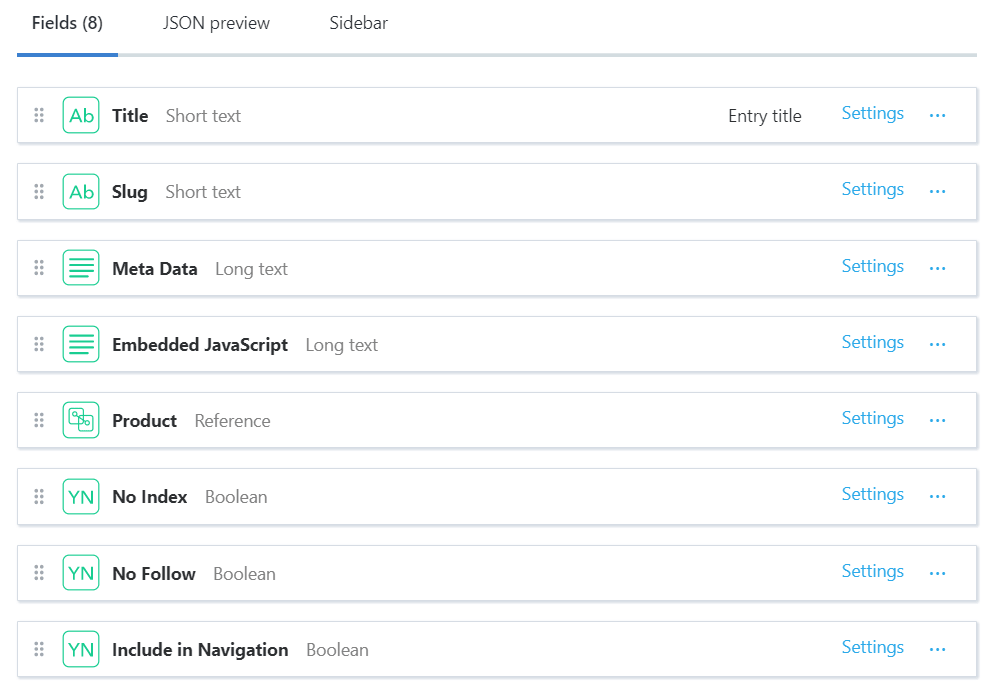Viewport: 998px width, 693px height.
Task: Expand the three-dot menu for No Follow
Action: [937, 574]
